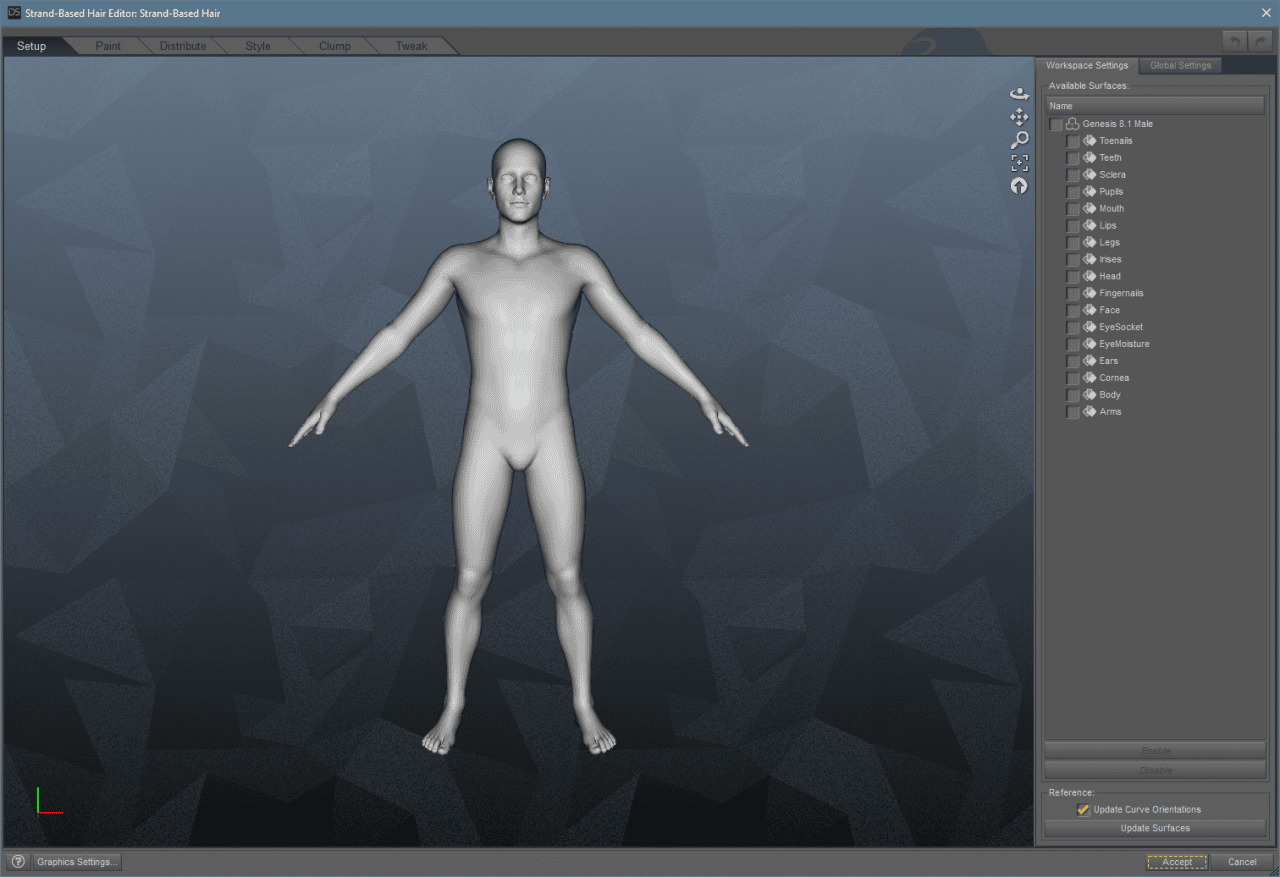1280x877 pixels.
Task: Open Graphics Settings dialog
Action: pyautogui.click(x=77, y=861)
